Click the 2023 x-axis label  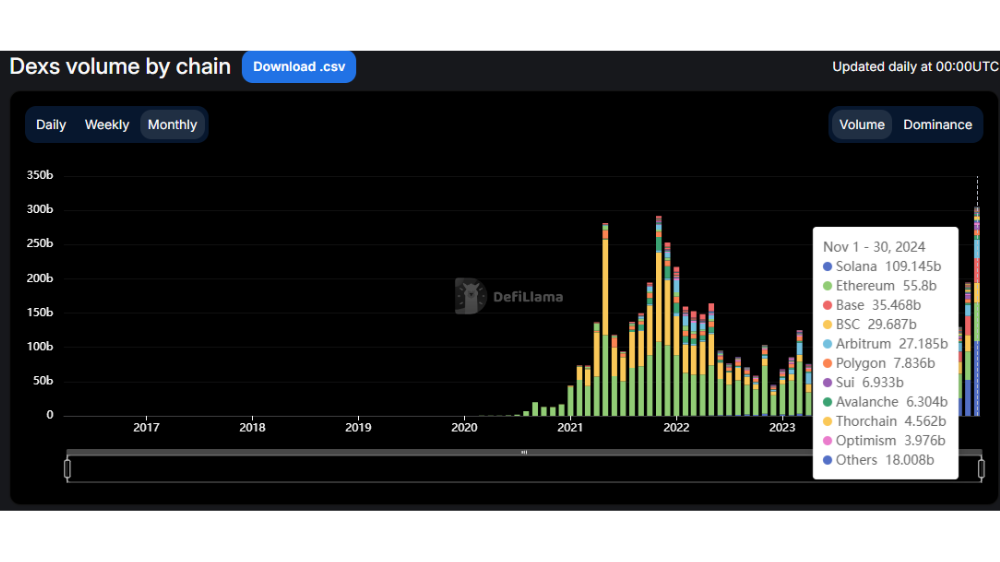[x=782, y=427]
